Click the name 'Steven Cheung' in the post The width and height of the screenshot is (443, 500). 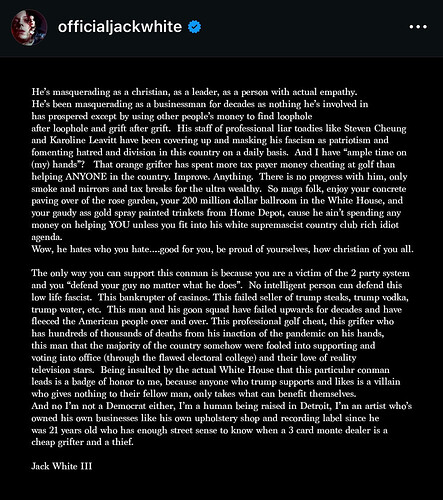point(375,128)
